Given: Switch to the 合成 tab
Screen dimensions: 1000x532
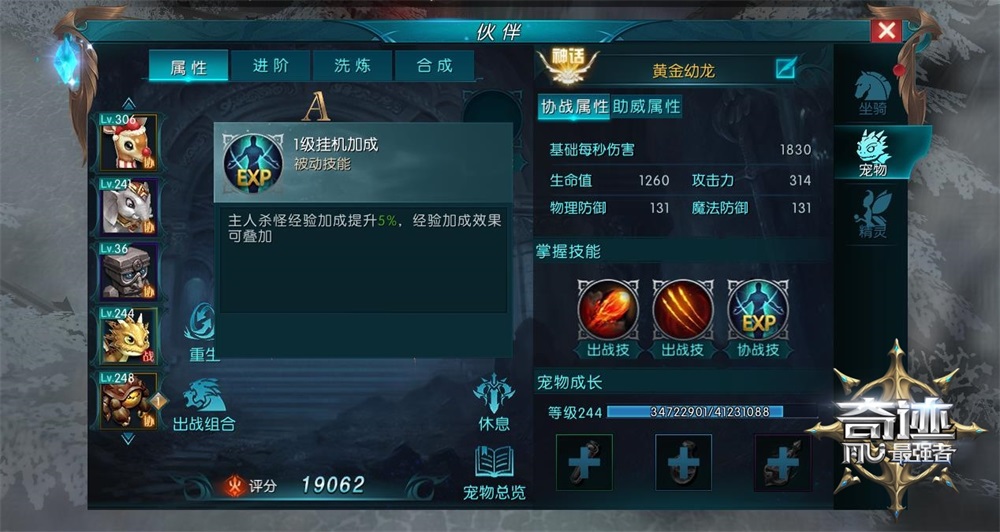Looking at the screenshot, I should pos(434,66).
